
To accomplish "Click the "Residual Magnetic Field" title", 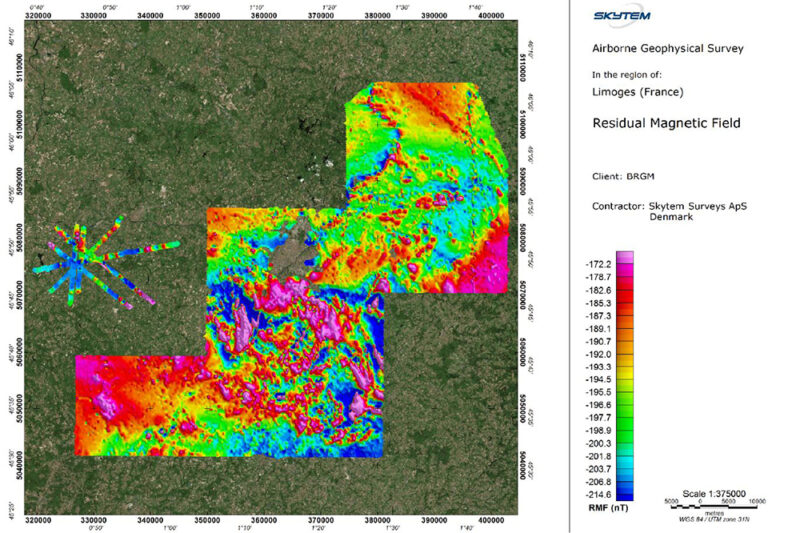I will pos(666,123).
